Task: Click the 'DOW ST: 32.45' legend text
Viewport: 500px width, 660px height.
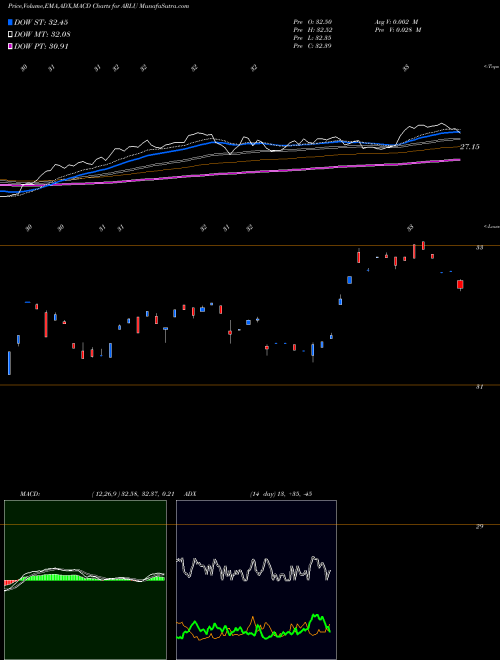Action: click(41, 22)
